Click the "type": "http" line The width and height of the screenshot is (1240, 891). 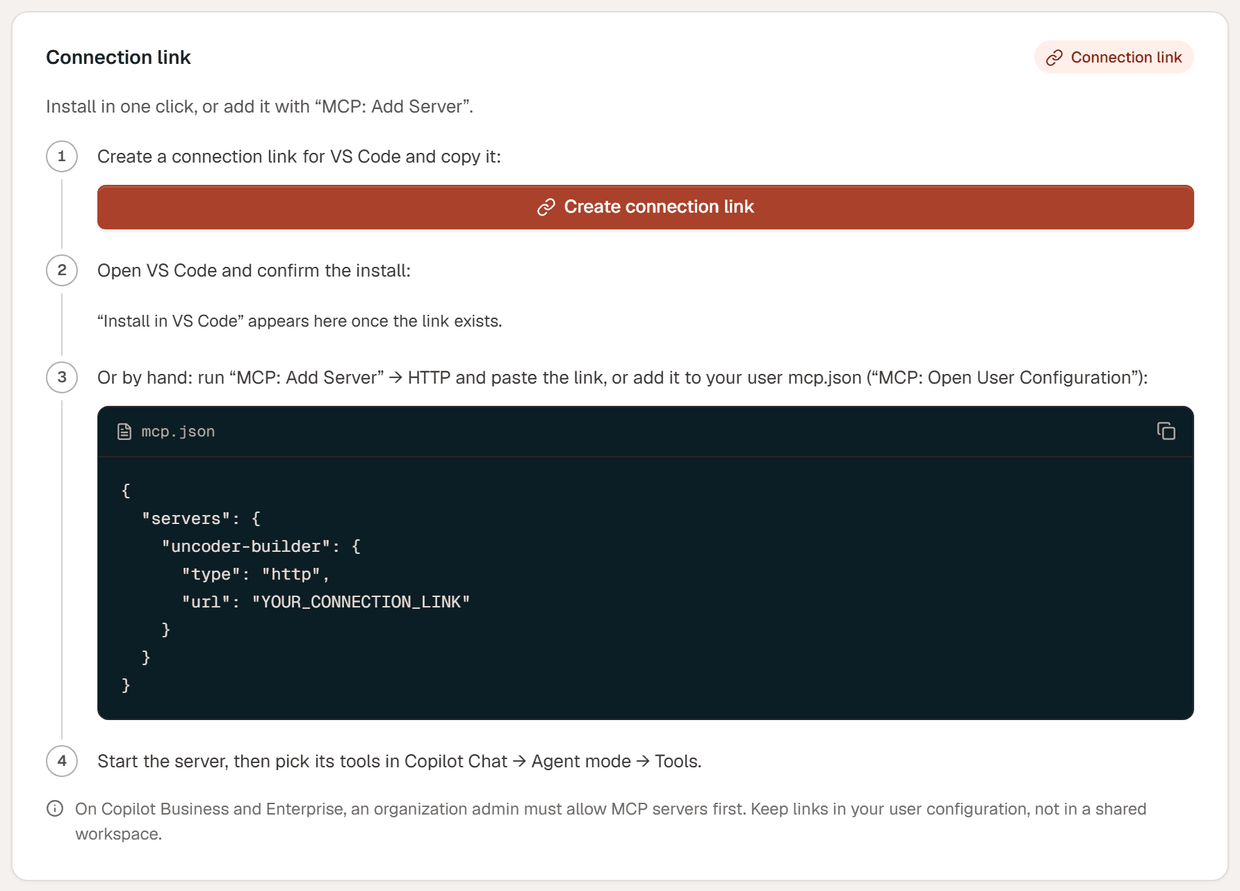256,574
